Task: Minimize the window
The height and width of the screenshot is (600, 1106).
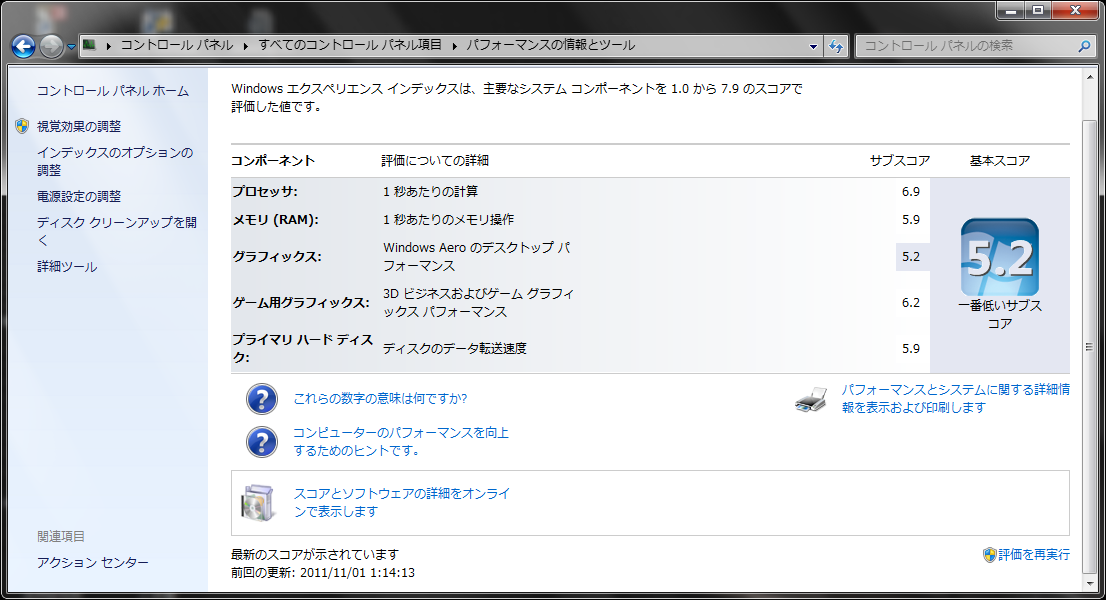Action: 1011,11
